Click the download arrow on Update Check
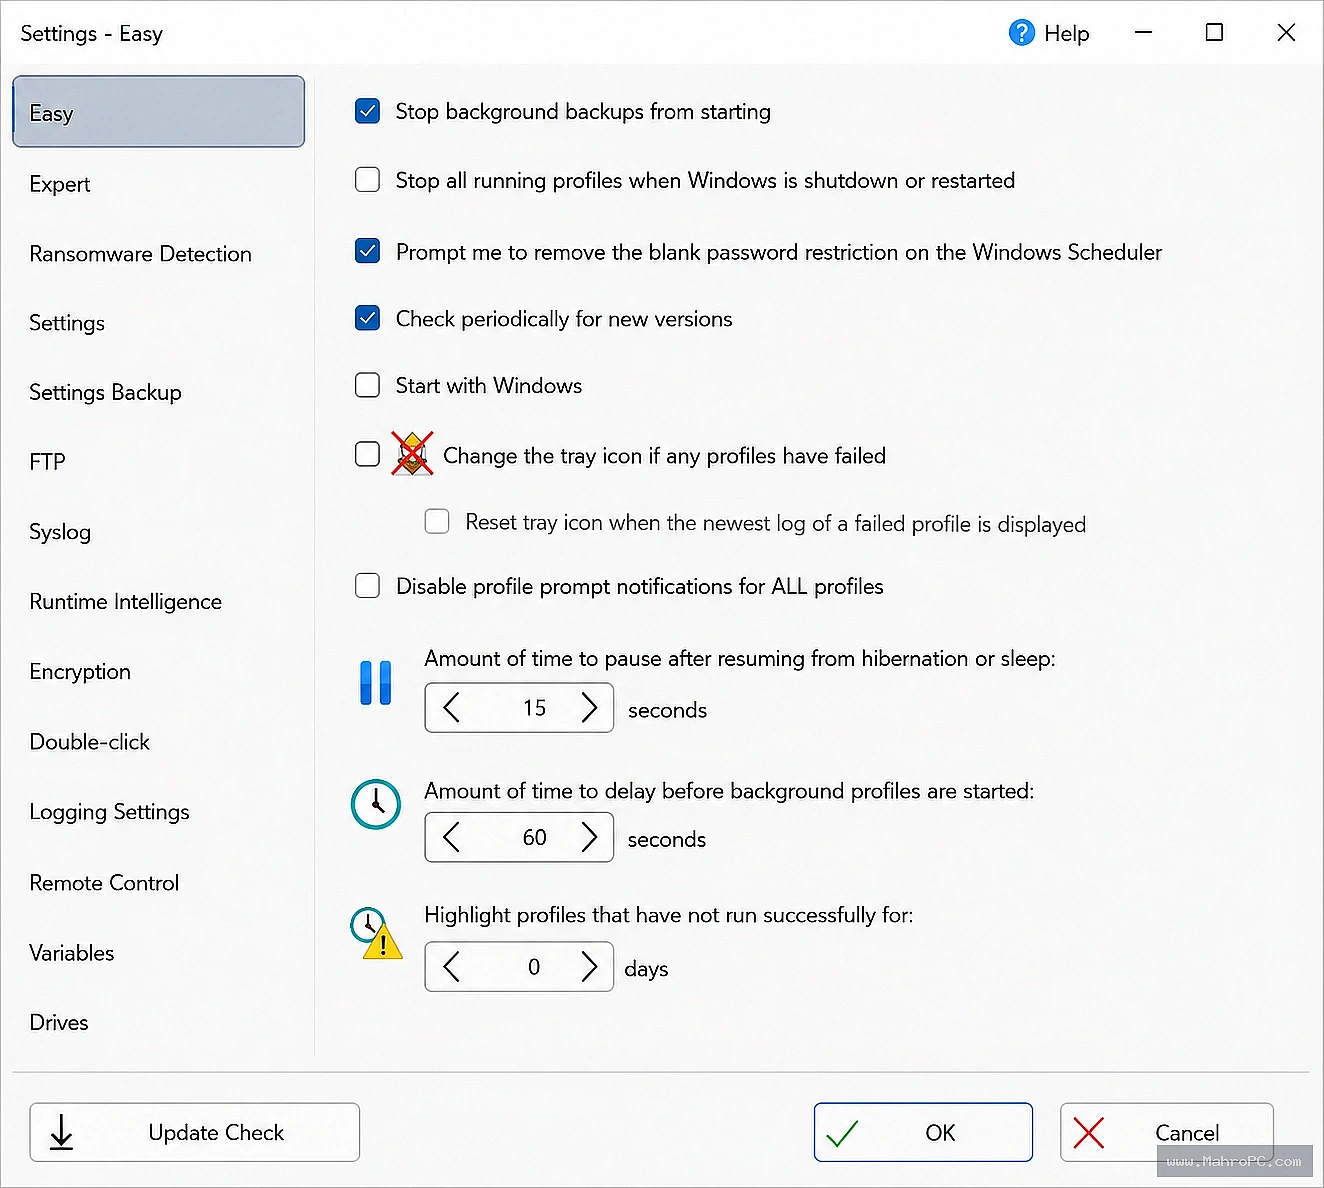The width and height of the screenshot is (1324, 1188). coord(62,1132)
